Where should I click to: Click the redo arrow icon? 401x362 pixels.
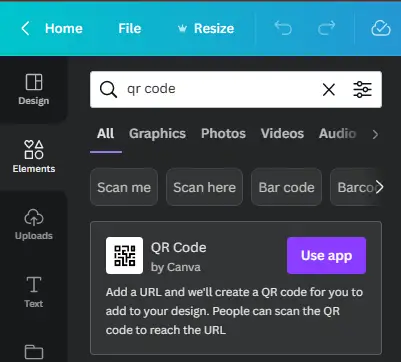(326, 28)
